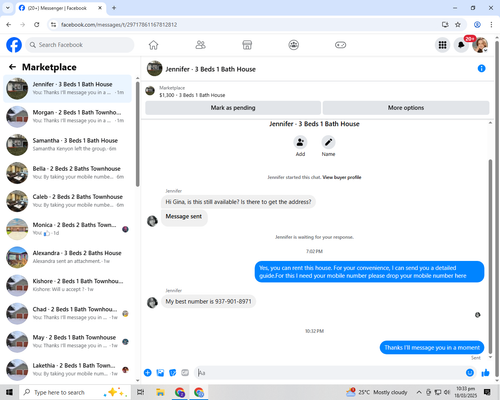Choose a sticker icon in composer
This screenshot has width=500, height=400.
click(173, 373)
